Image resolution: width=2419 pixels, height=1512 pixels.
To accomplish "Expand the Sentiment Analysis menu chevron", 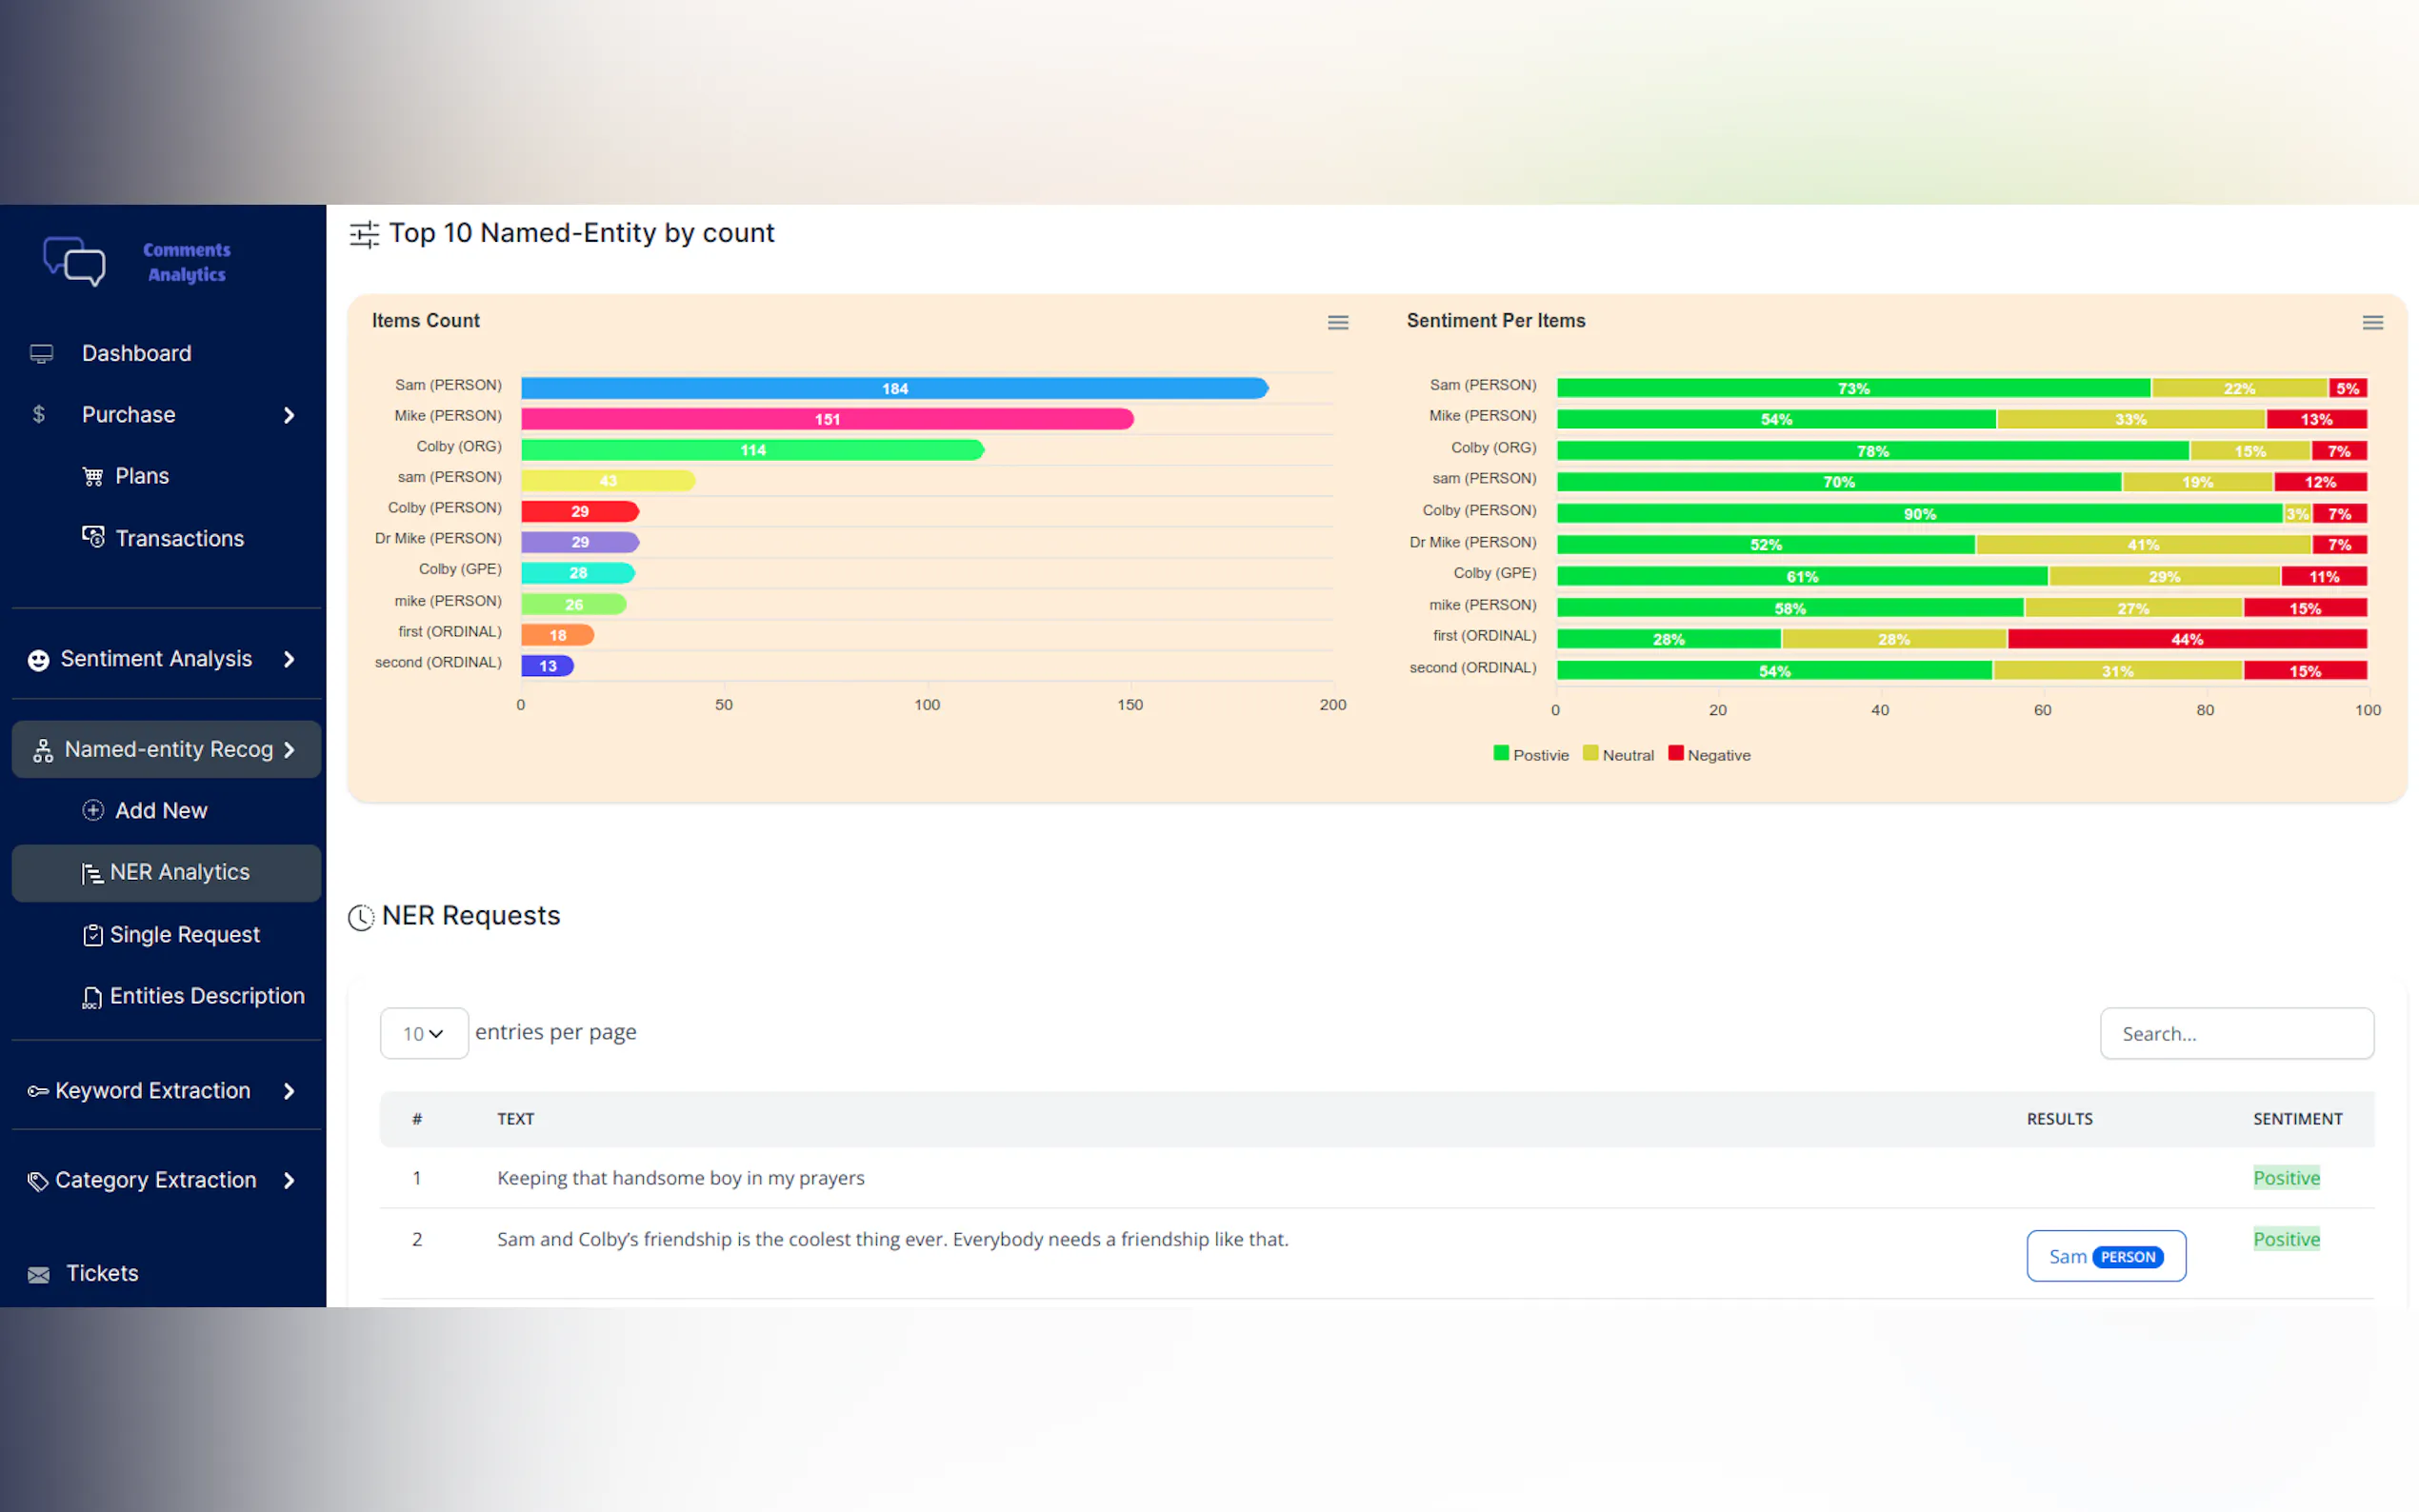I will coord(289,659).
